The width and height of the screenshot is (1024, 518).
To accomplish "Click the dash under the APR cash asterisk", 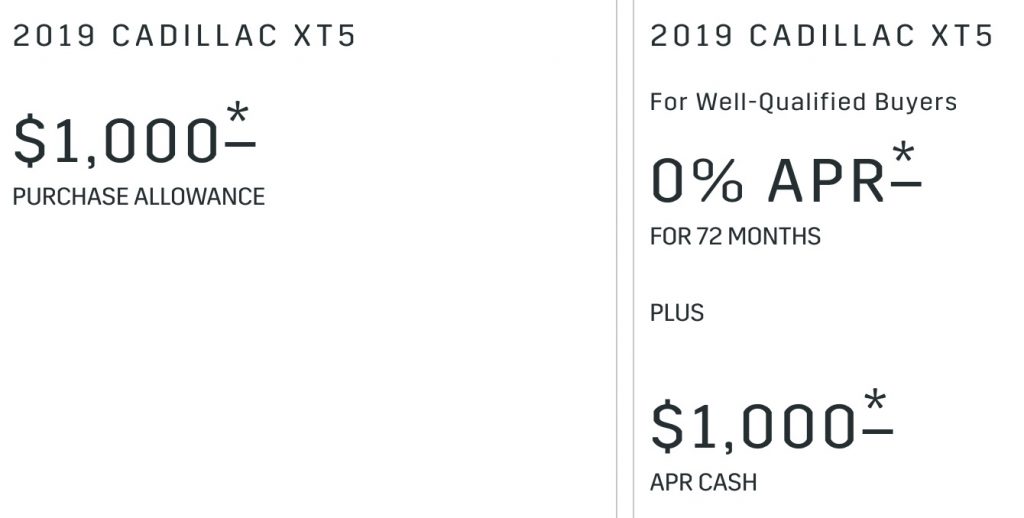I will pyautogui.click(x=878, y=430).
